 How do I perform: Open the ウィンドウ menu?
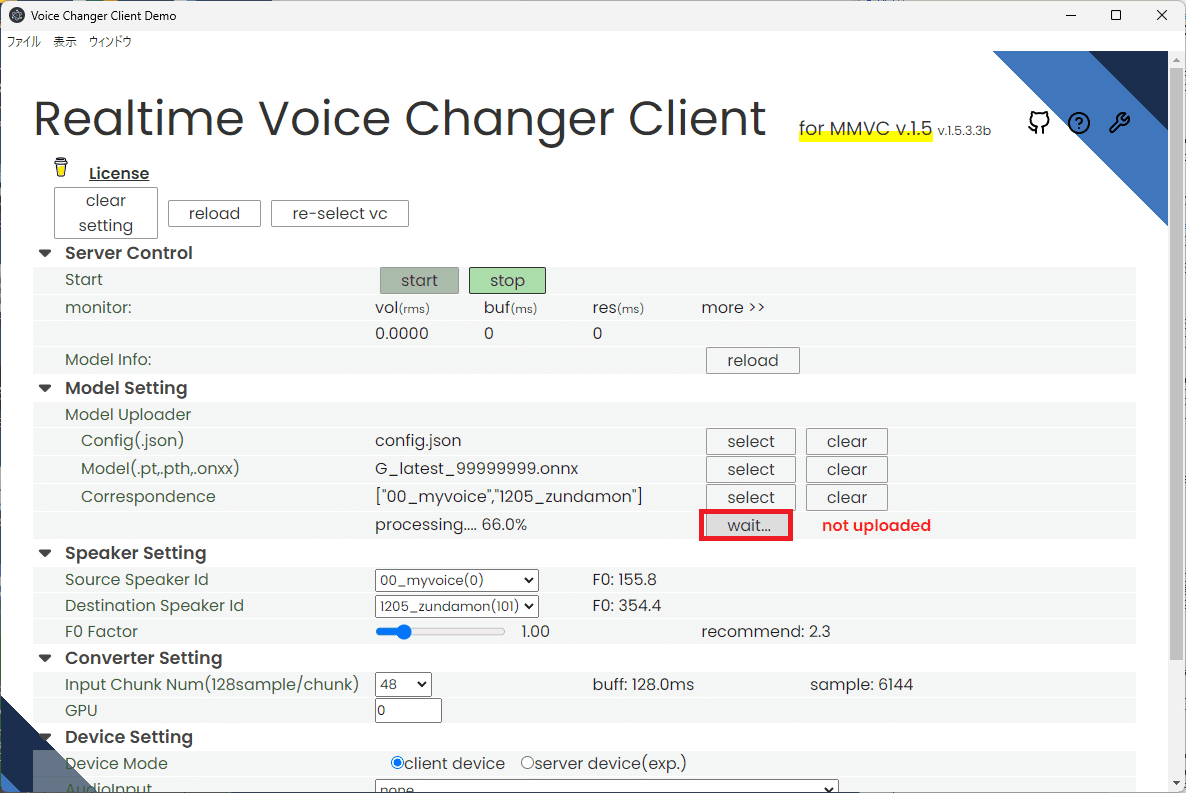point(110,42)
